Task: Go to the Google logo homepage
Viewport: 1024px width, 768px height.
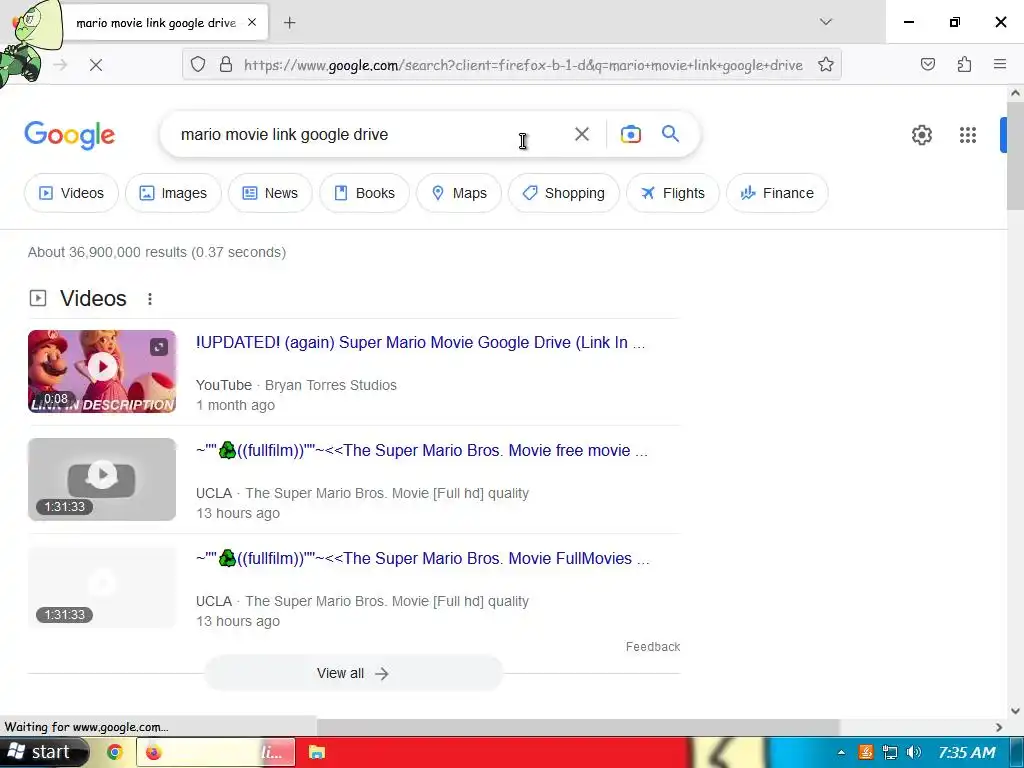Action: (x=69, y=135)
